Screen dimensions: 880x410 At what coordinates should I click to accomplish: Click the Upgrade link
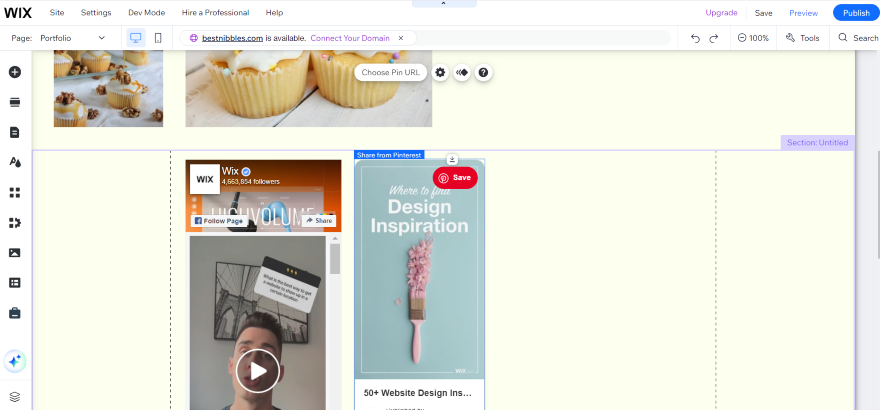pyautogui.click(x=721, y=12)
